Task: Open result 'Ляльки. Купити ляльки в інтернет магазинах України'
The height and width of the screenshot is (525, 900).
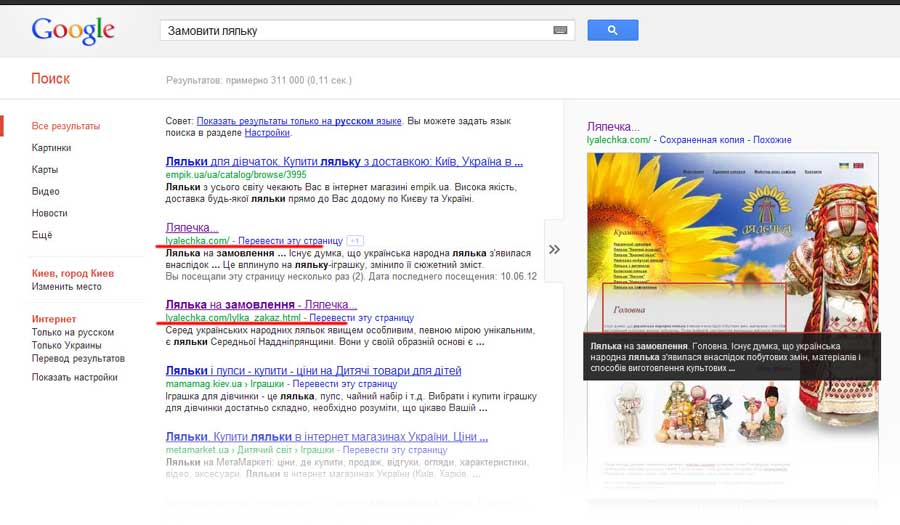Action: (327, 437)
